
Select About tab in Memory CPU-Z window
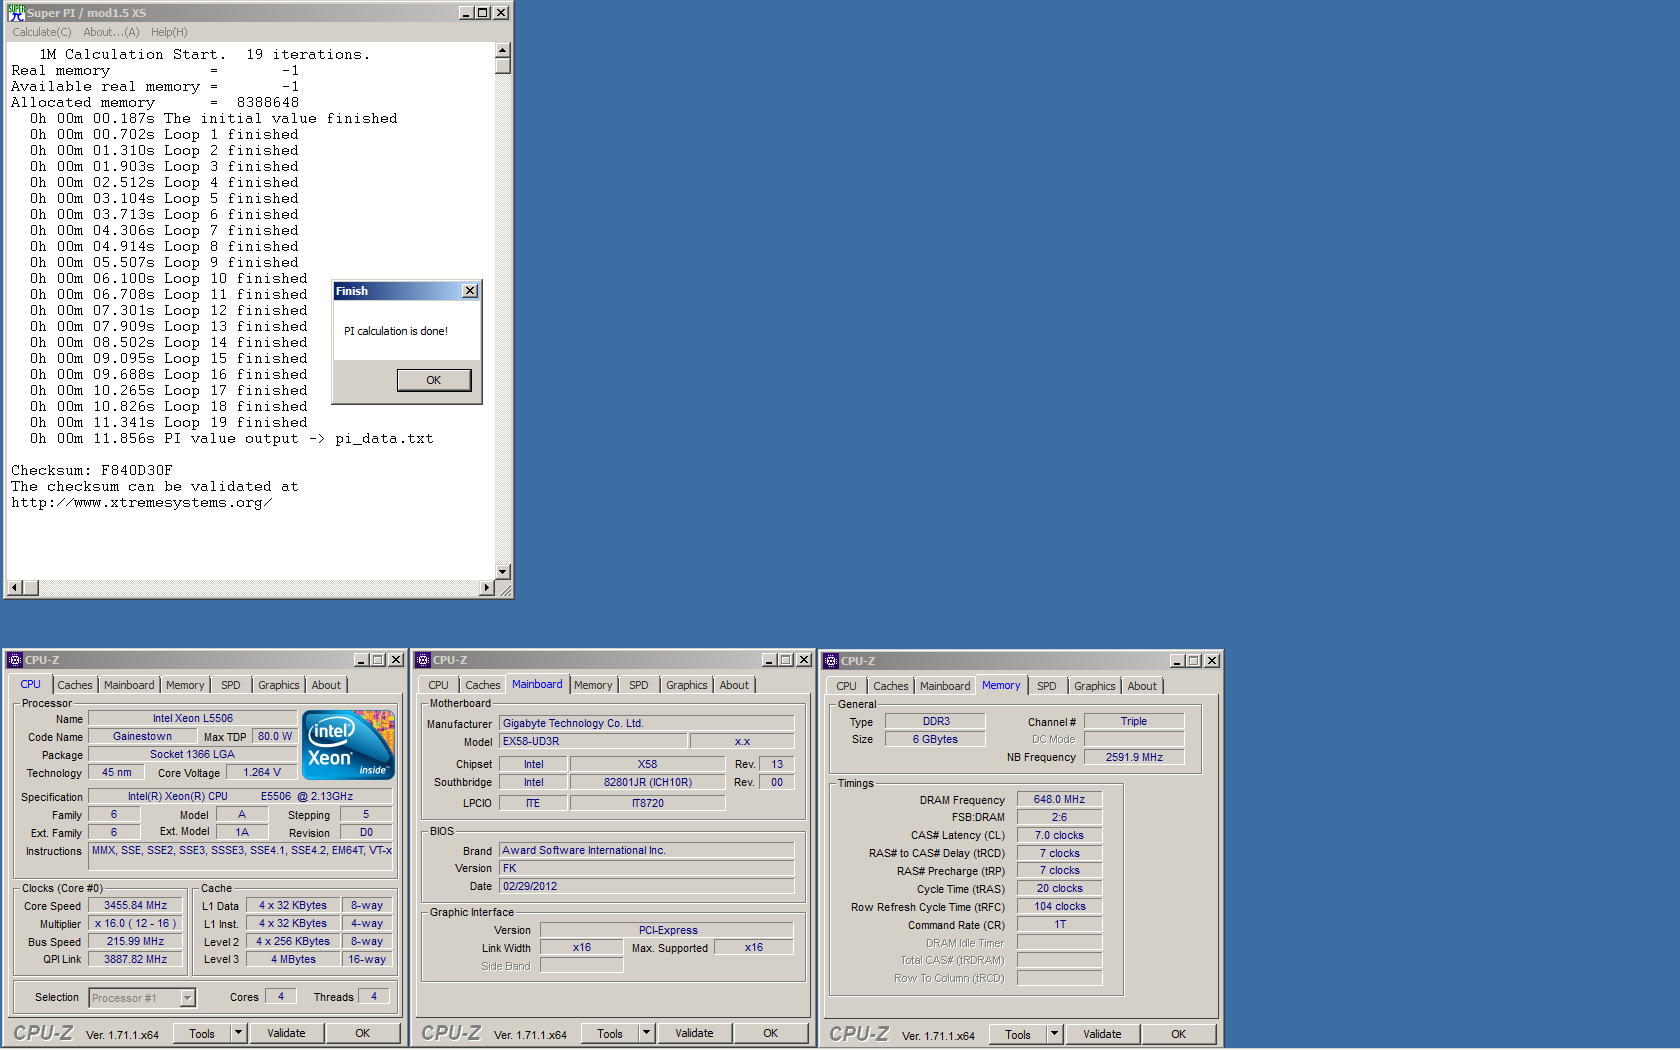pyautogui.click(x=1142, y=686)
